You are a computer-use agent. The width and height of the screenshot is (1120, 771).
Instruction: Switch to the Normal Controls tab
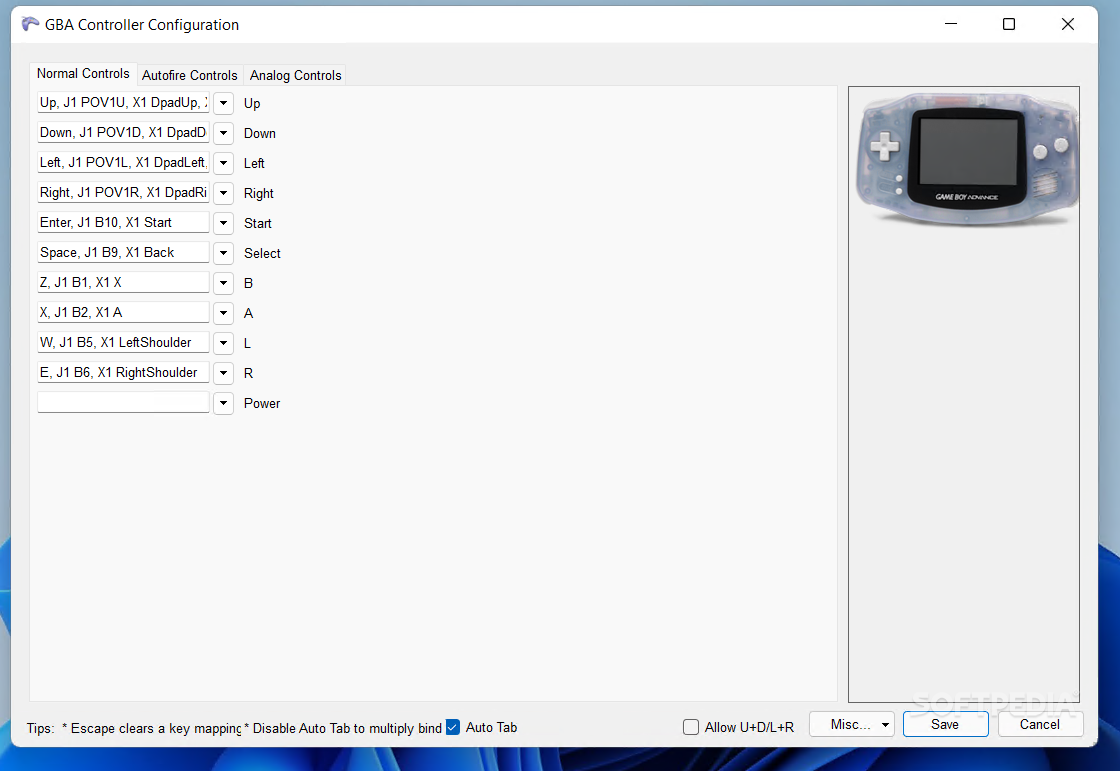click(x=83, y=74)
